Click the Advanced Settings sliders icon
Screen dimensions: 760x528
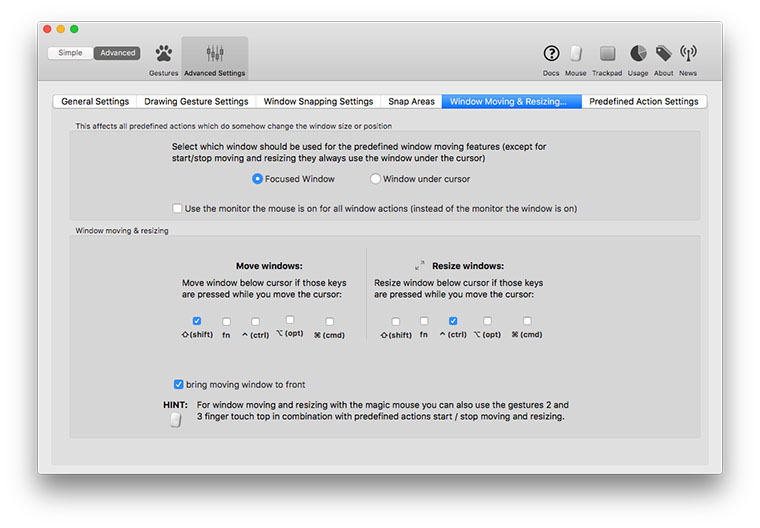[x=215, y=54]
